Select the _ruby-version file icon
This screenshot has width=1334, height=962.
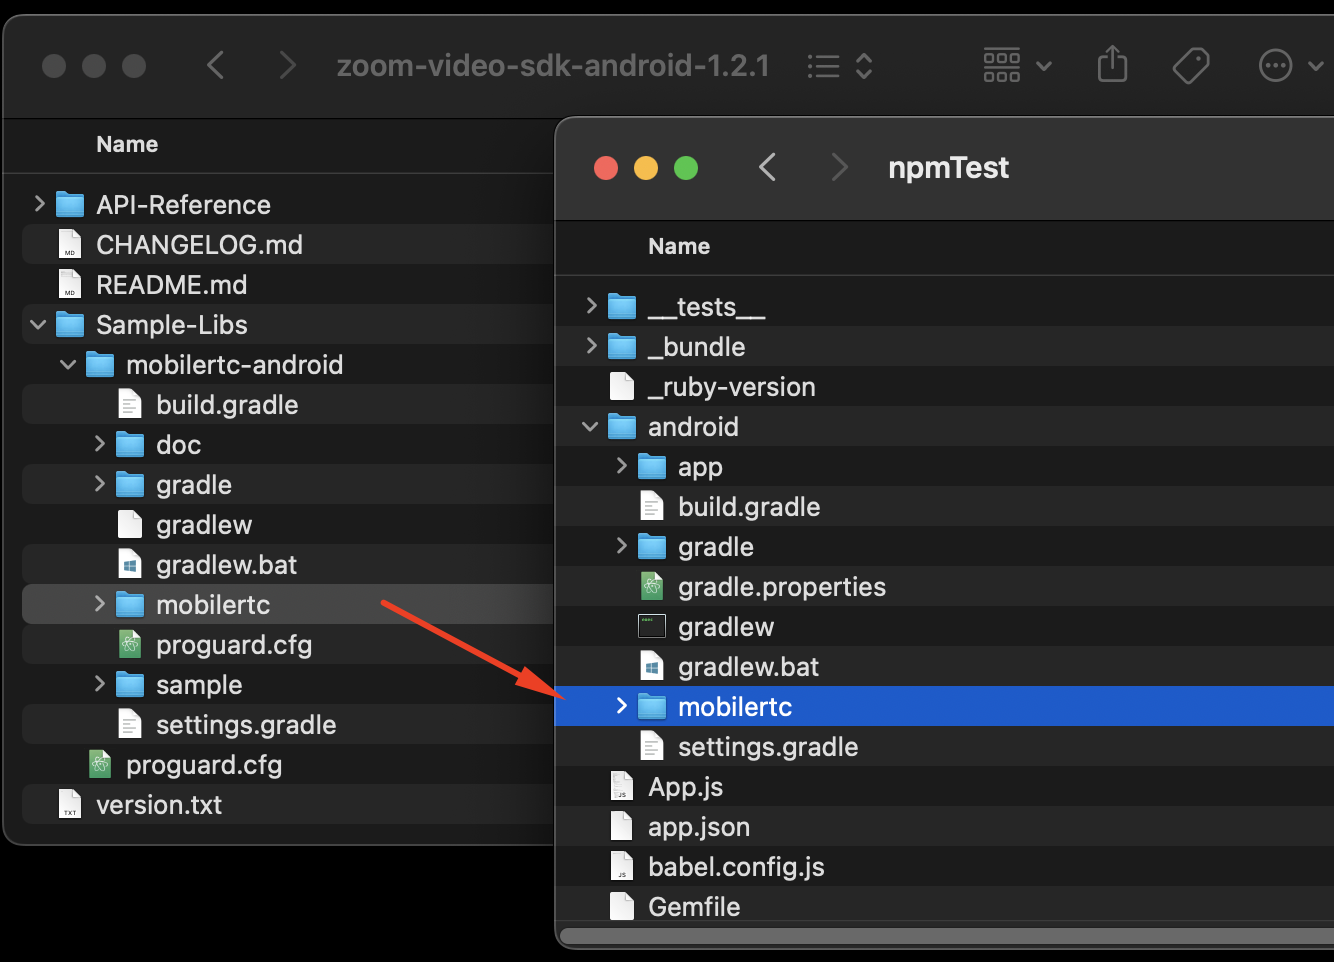click(x=622, y=386)
